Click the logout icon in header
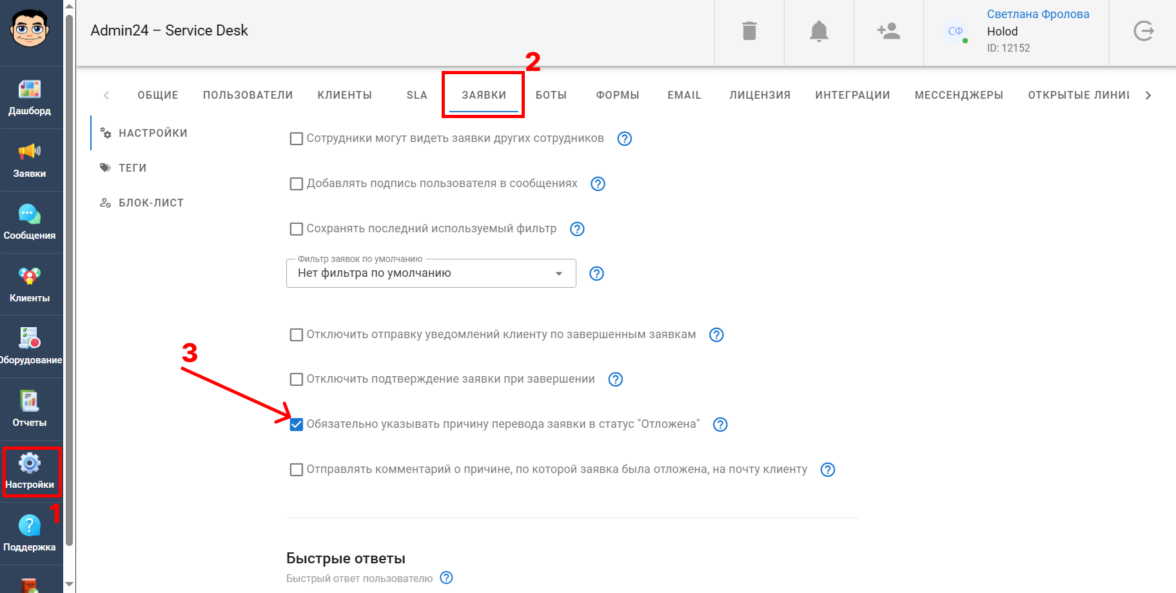The image size is (1176, 593). point(1143,31)
